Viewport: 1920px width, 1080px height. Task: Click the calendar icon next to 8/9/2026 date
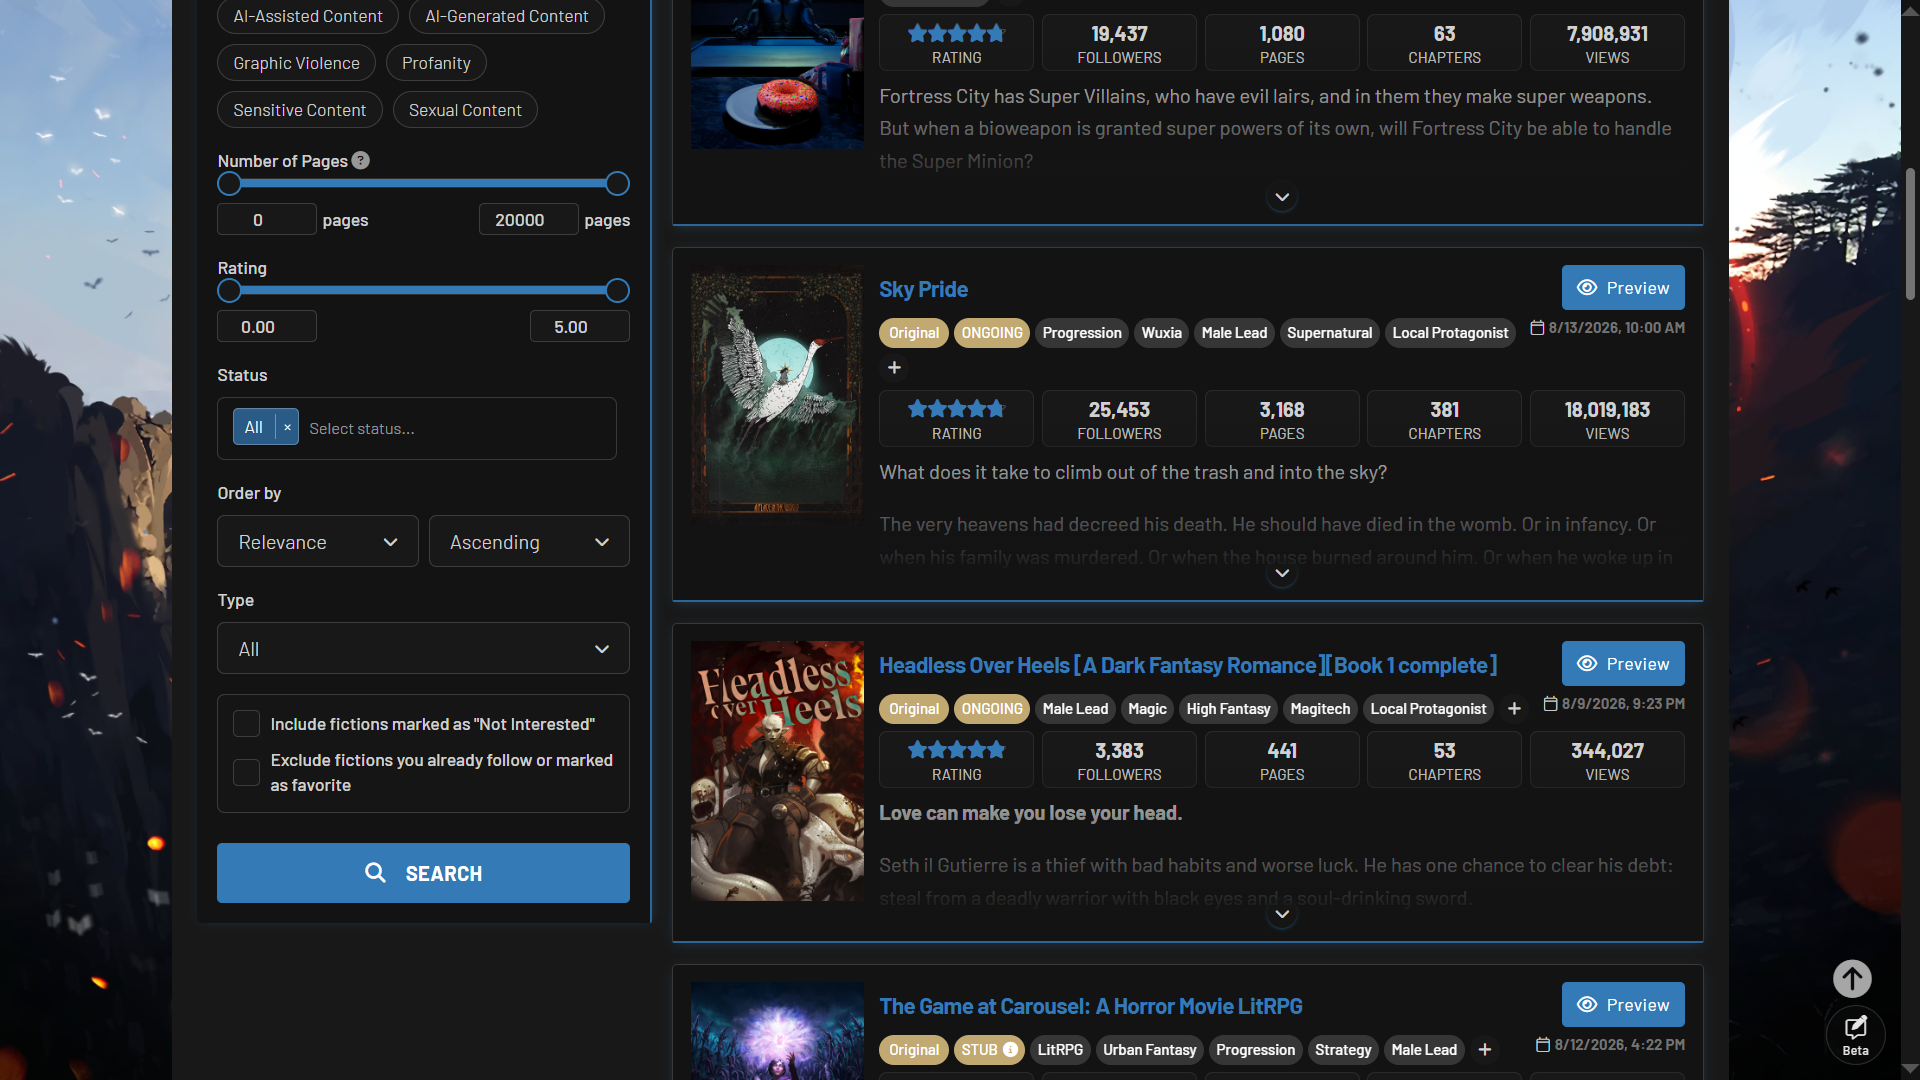click(x=1550, y=704)
